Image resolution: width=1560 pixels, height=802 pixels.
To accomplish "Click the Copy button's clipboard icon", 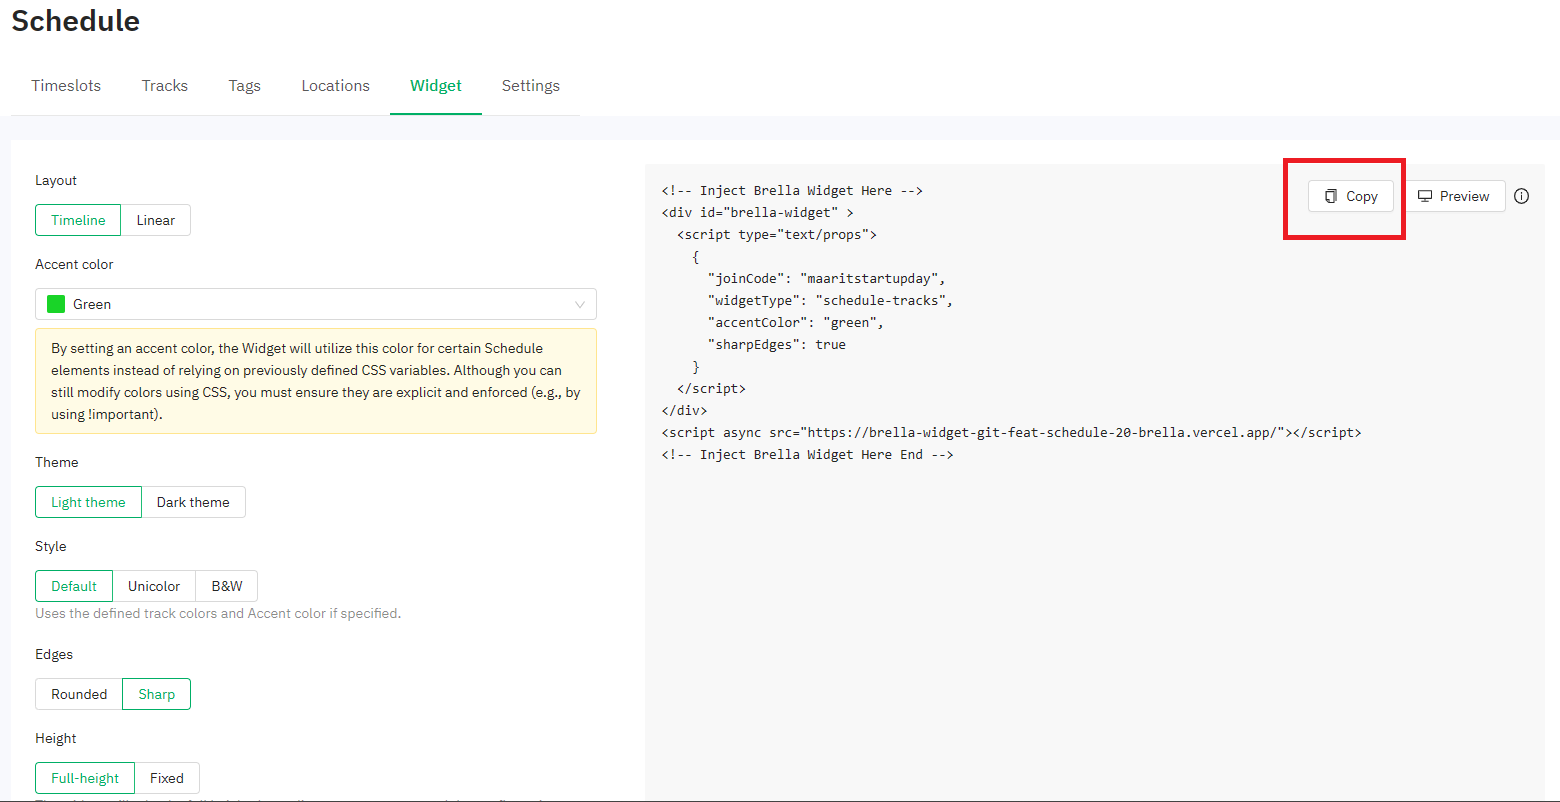I will [1331, 196].
